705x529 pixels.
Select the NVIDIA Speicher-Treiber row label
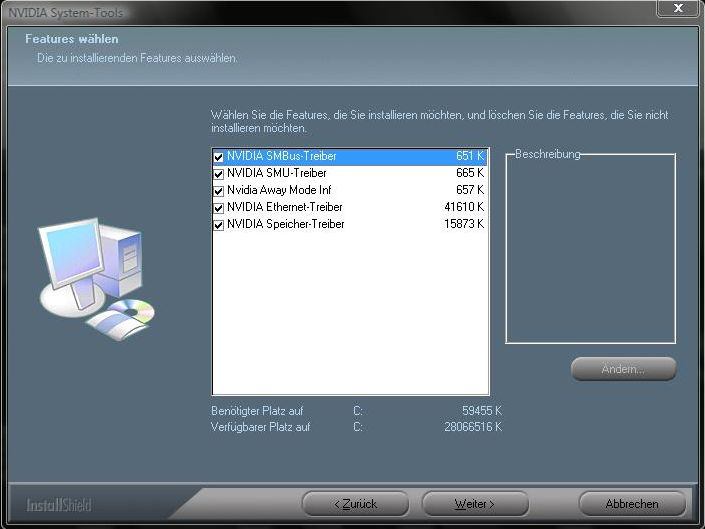[286, 224]
